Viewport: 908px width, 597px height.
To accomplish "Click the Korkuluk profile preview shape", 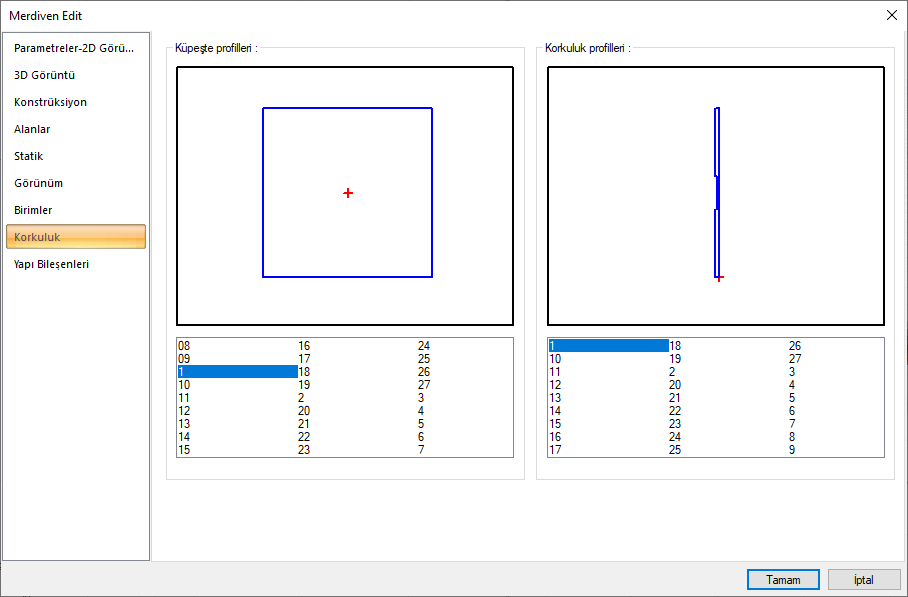I will [717, 192].
